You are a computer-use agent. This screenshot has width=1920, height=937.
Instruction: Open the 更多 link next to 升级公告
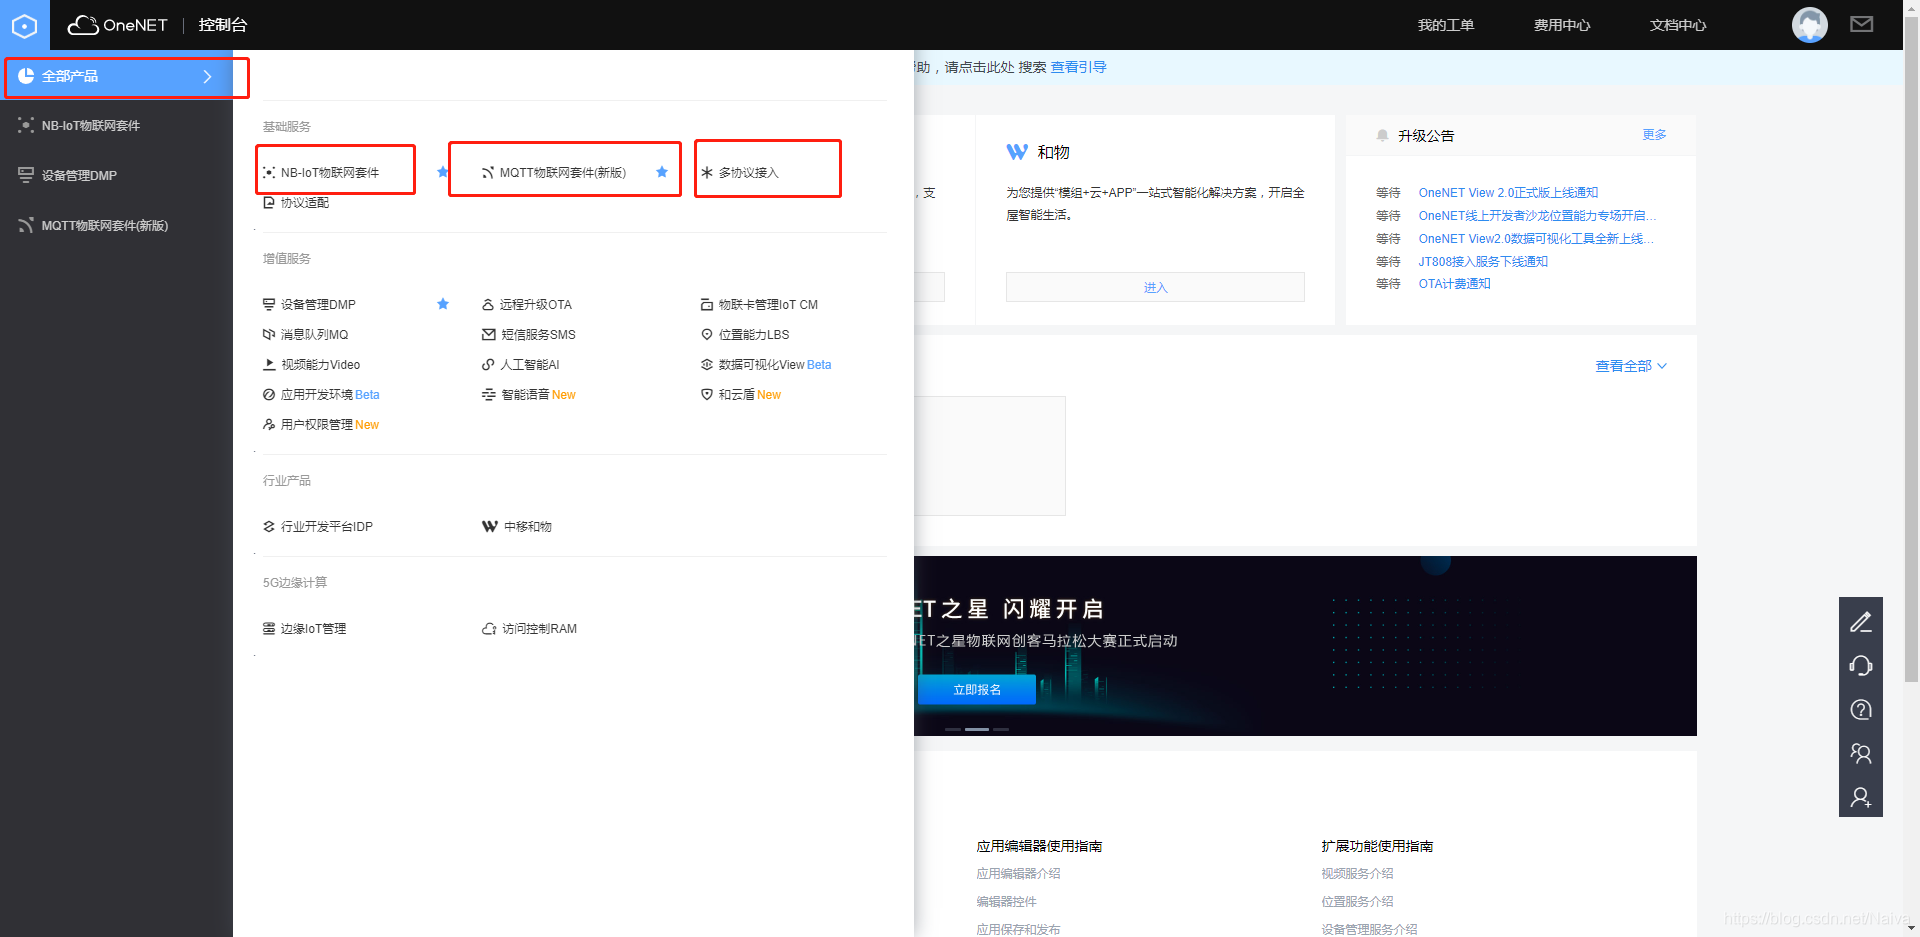click(1653, 135)
